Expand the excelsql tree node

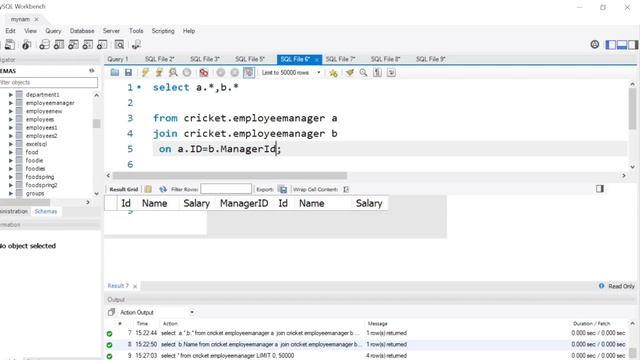[11, 144]
